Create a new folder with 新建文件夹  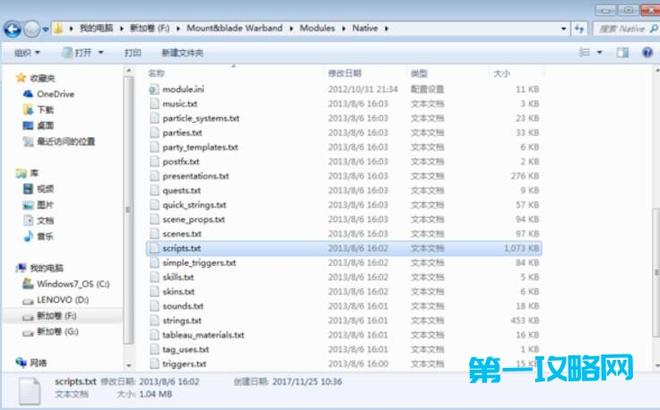tap(182, 53)
